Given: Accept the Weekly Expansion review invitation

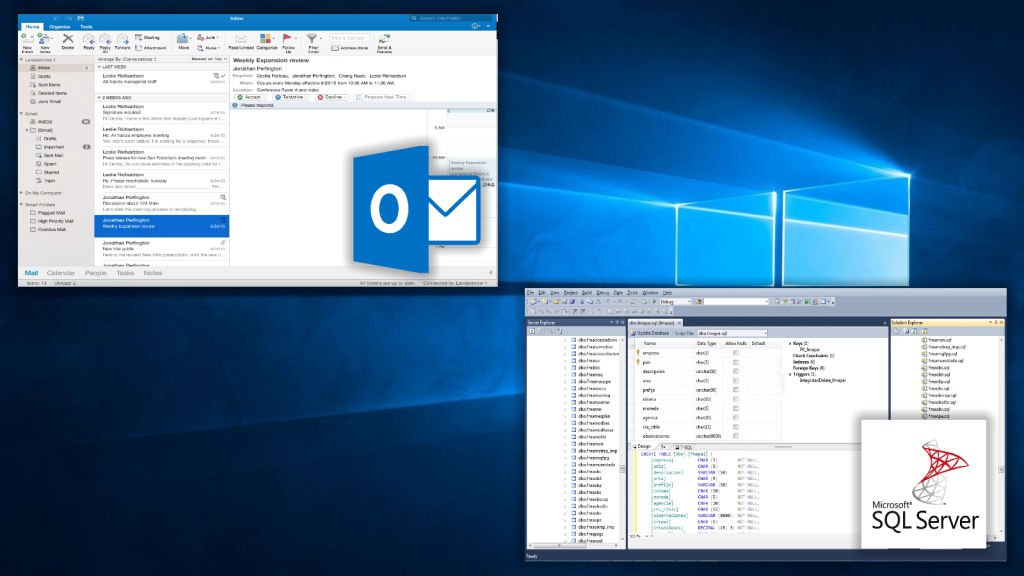Looking at the screenshot, I should 247,97.
